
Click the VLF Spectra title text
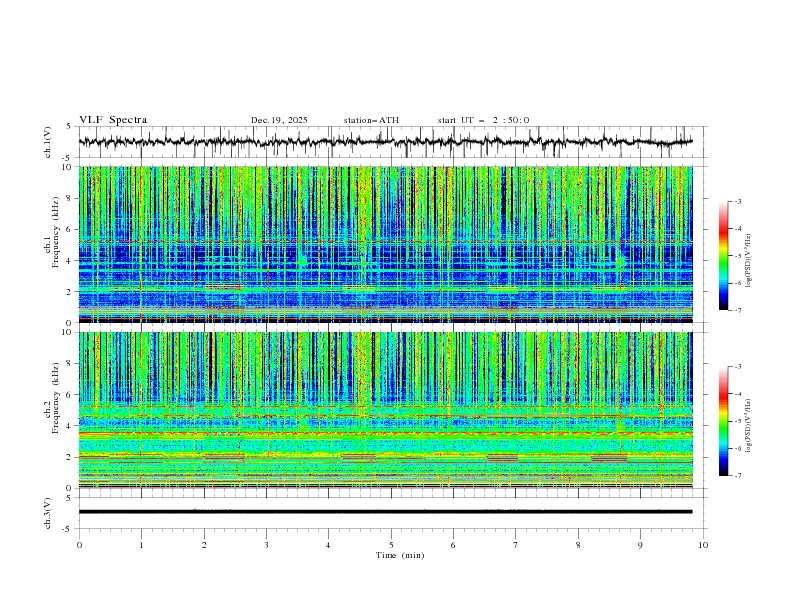pos(113,120)
